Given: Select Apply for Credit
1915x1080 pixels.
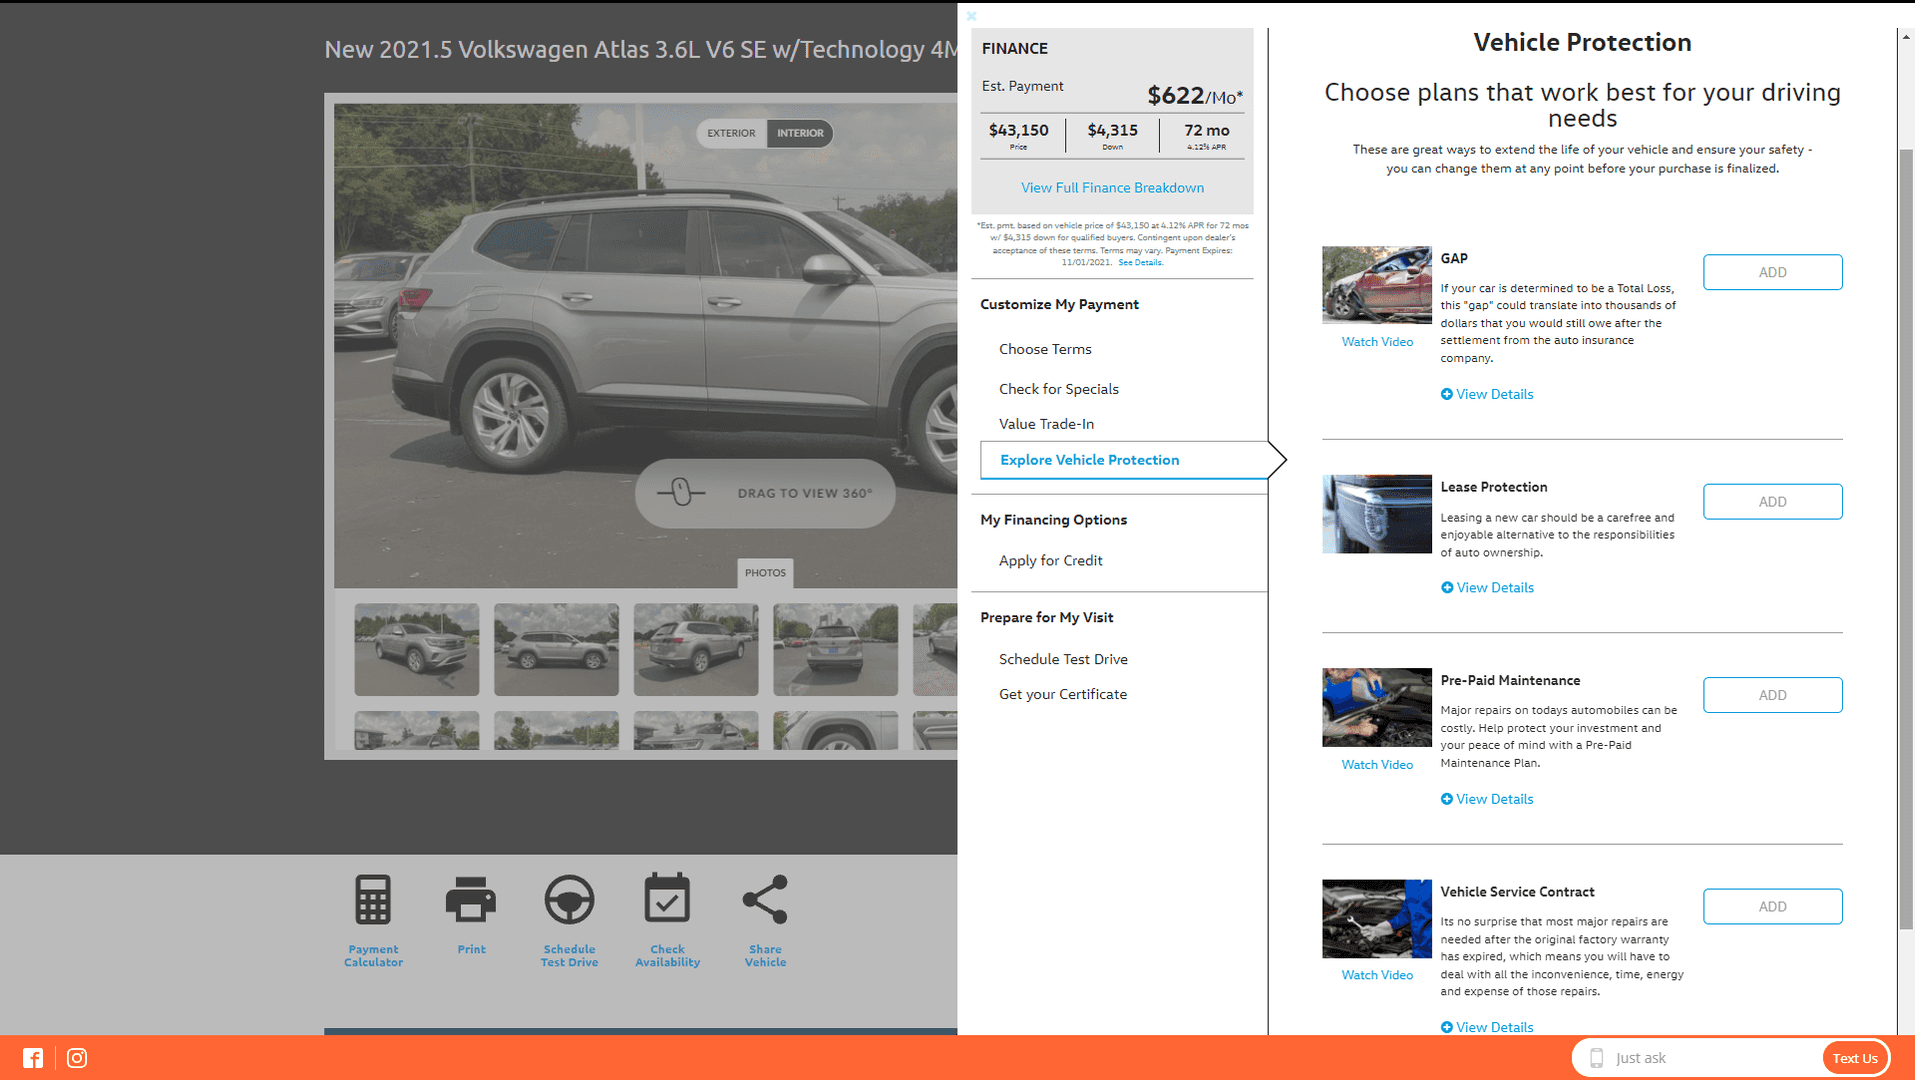Looking at the screenshot, I should click(x=1050, y=561).
